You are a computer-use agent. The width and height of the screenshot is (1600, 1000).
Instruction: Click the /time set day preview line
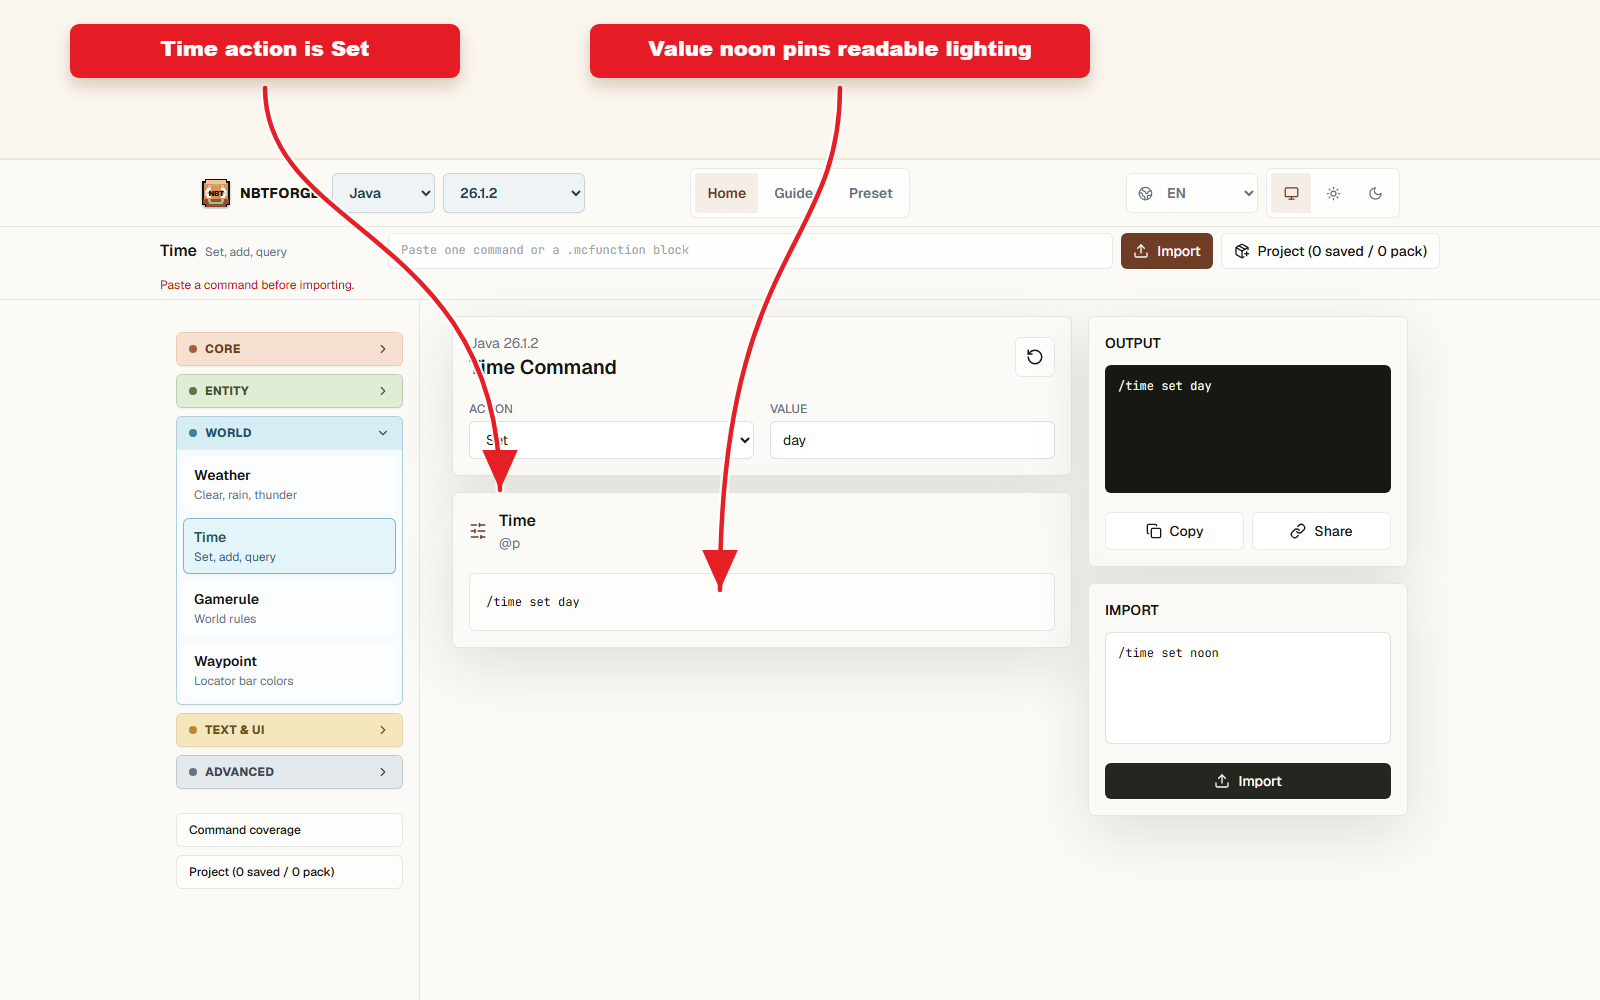(x=762, y=602)
